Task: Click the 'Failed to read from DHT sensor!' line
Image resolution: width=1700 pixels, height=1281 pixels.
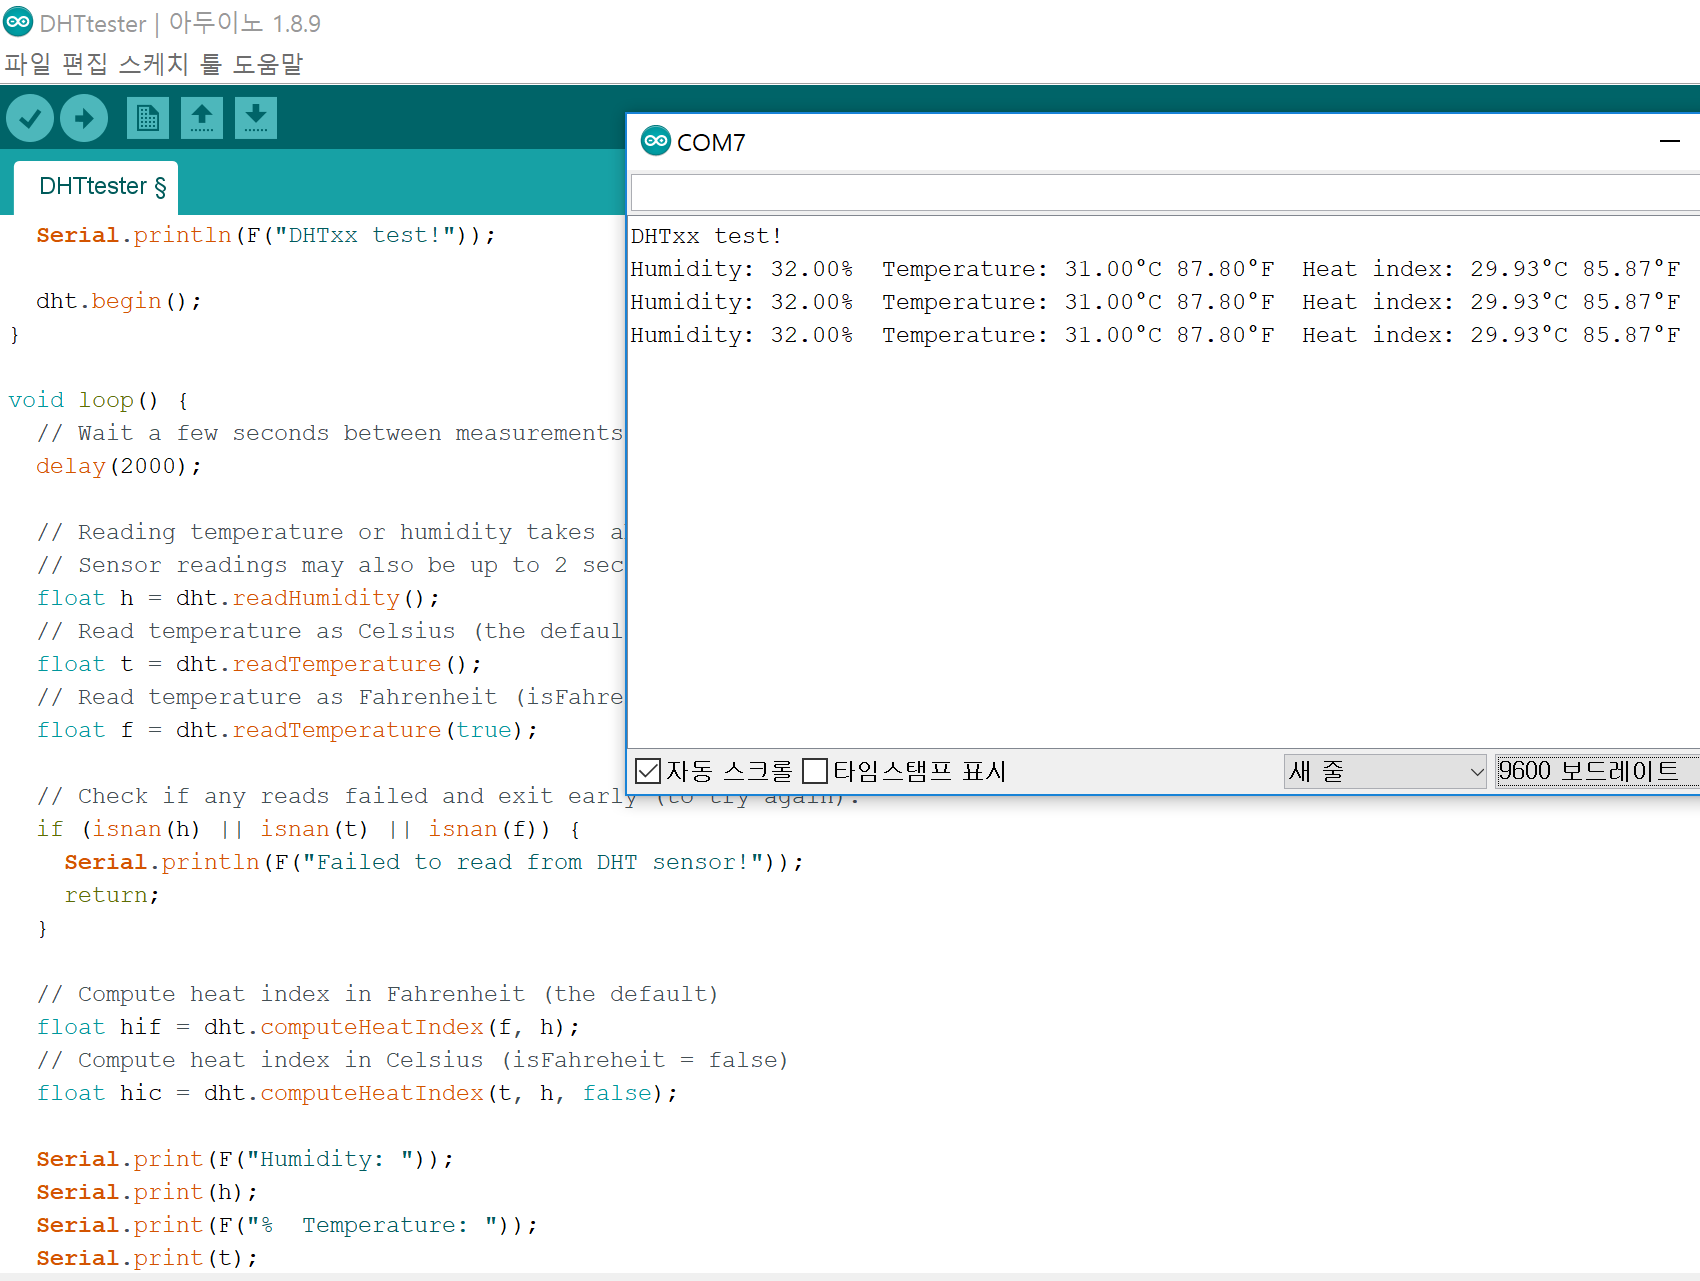Action: (x=434, y=862)
